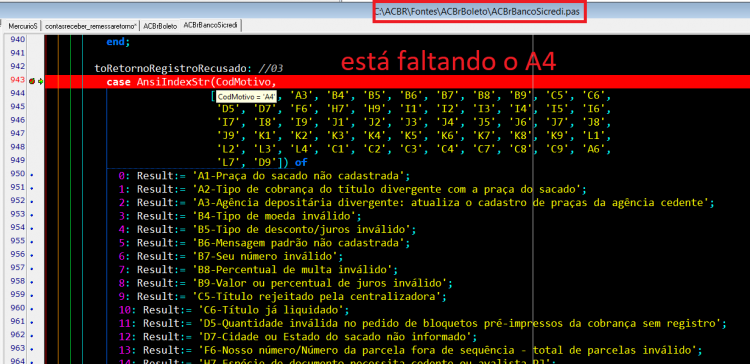Screen dimensions: 750x364
Task: Place cursor on AnsiIndexStr function name
Action: pyautogui.click(x=173, y=82)
